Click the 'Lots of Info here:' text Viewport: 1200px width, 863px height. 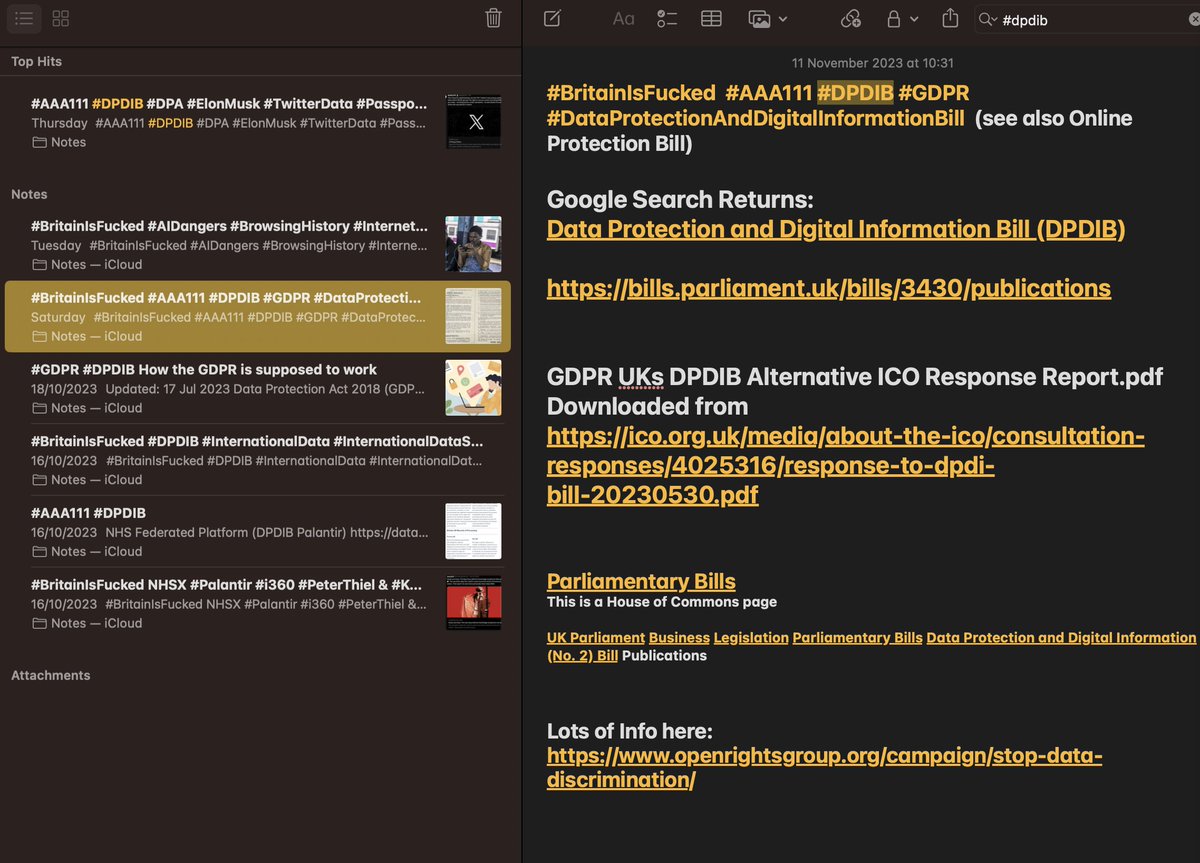[630, 730]
